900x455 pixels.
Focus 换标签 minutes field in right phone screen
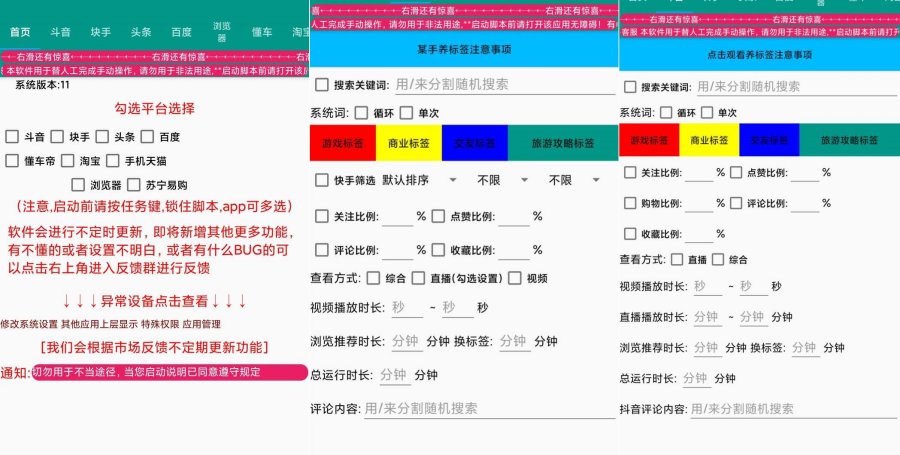[805, 348]
